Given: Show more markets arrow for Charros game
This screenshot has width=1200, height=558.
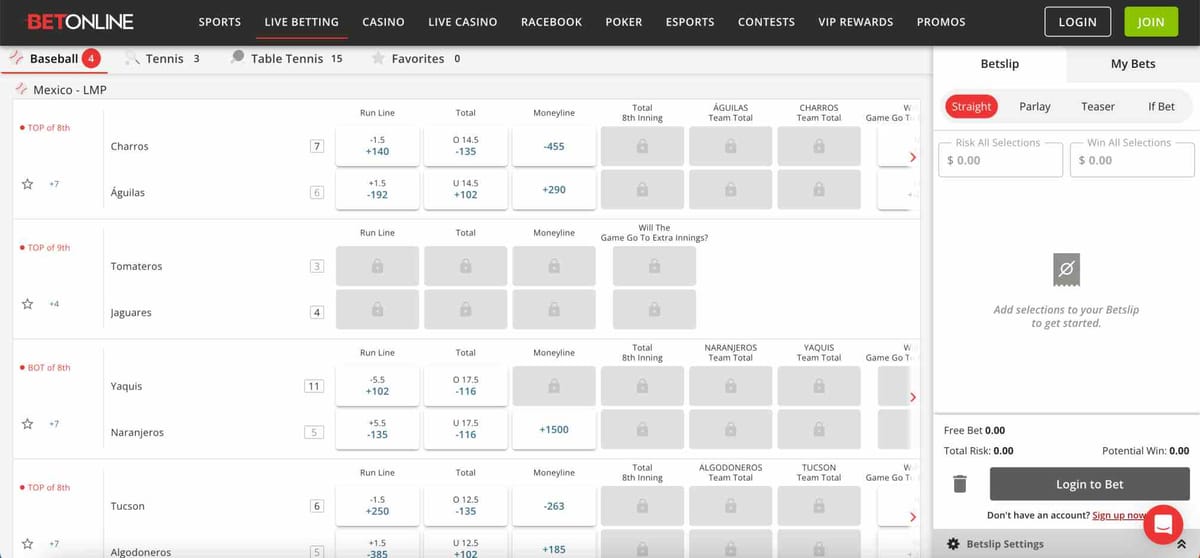Looking at the screenshot, I should coord(912,157).
